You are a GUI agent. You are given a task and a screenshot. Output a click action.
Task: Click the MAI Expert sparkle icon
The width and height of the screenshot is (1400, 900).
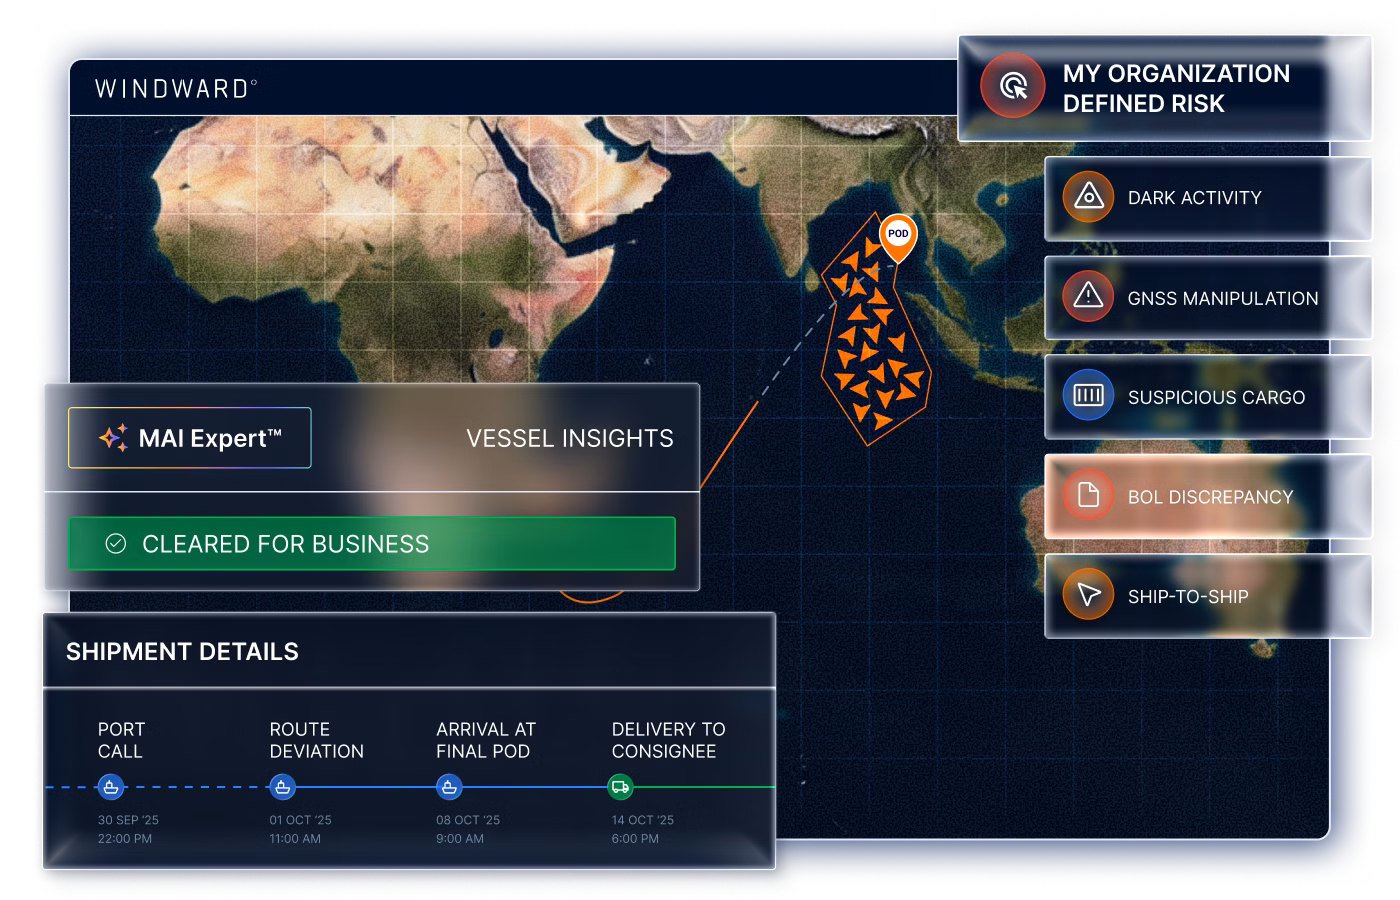(x=113, y=438)
